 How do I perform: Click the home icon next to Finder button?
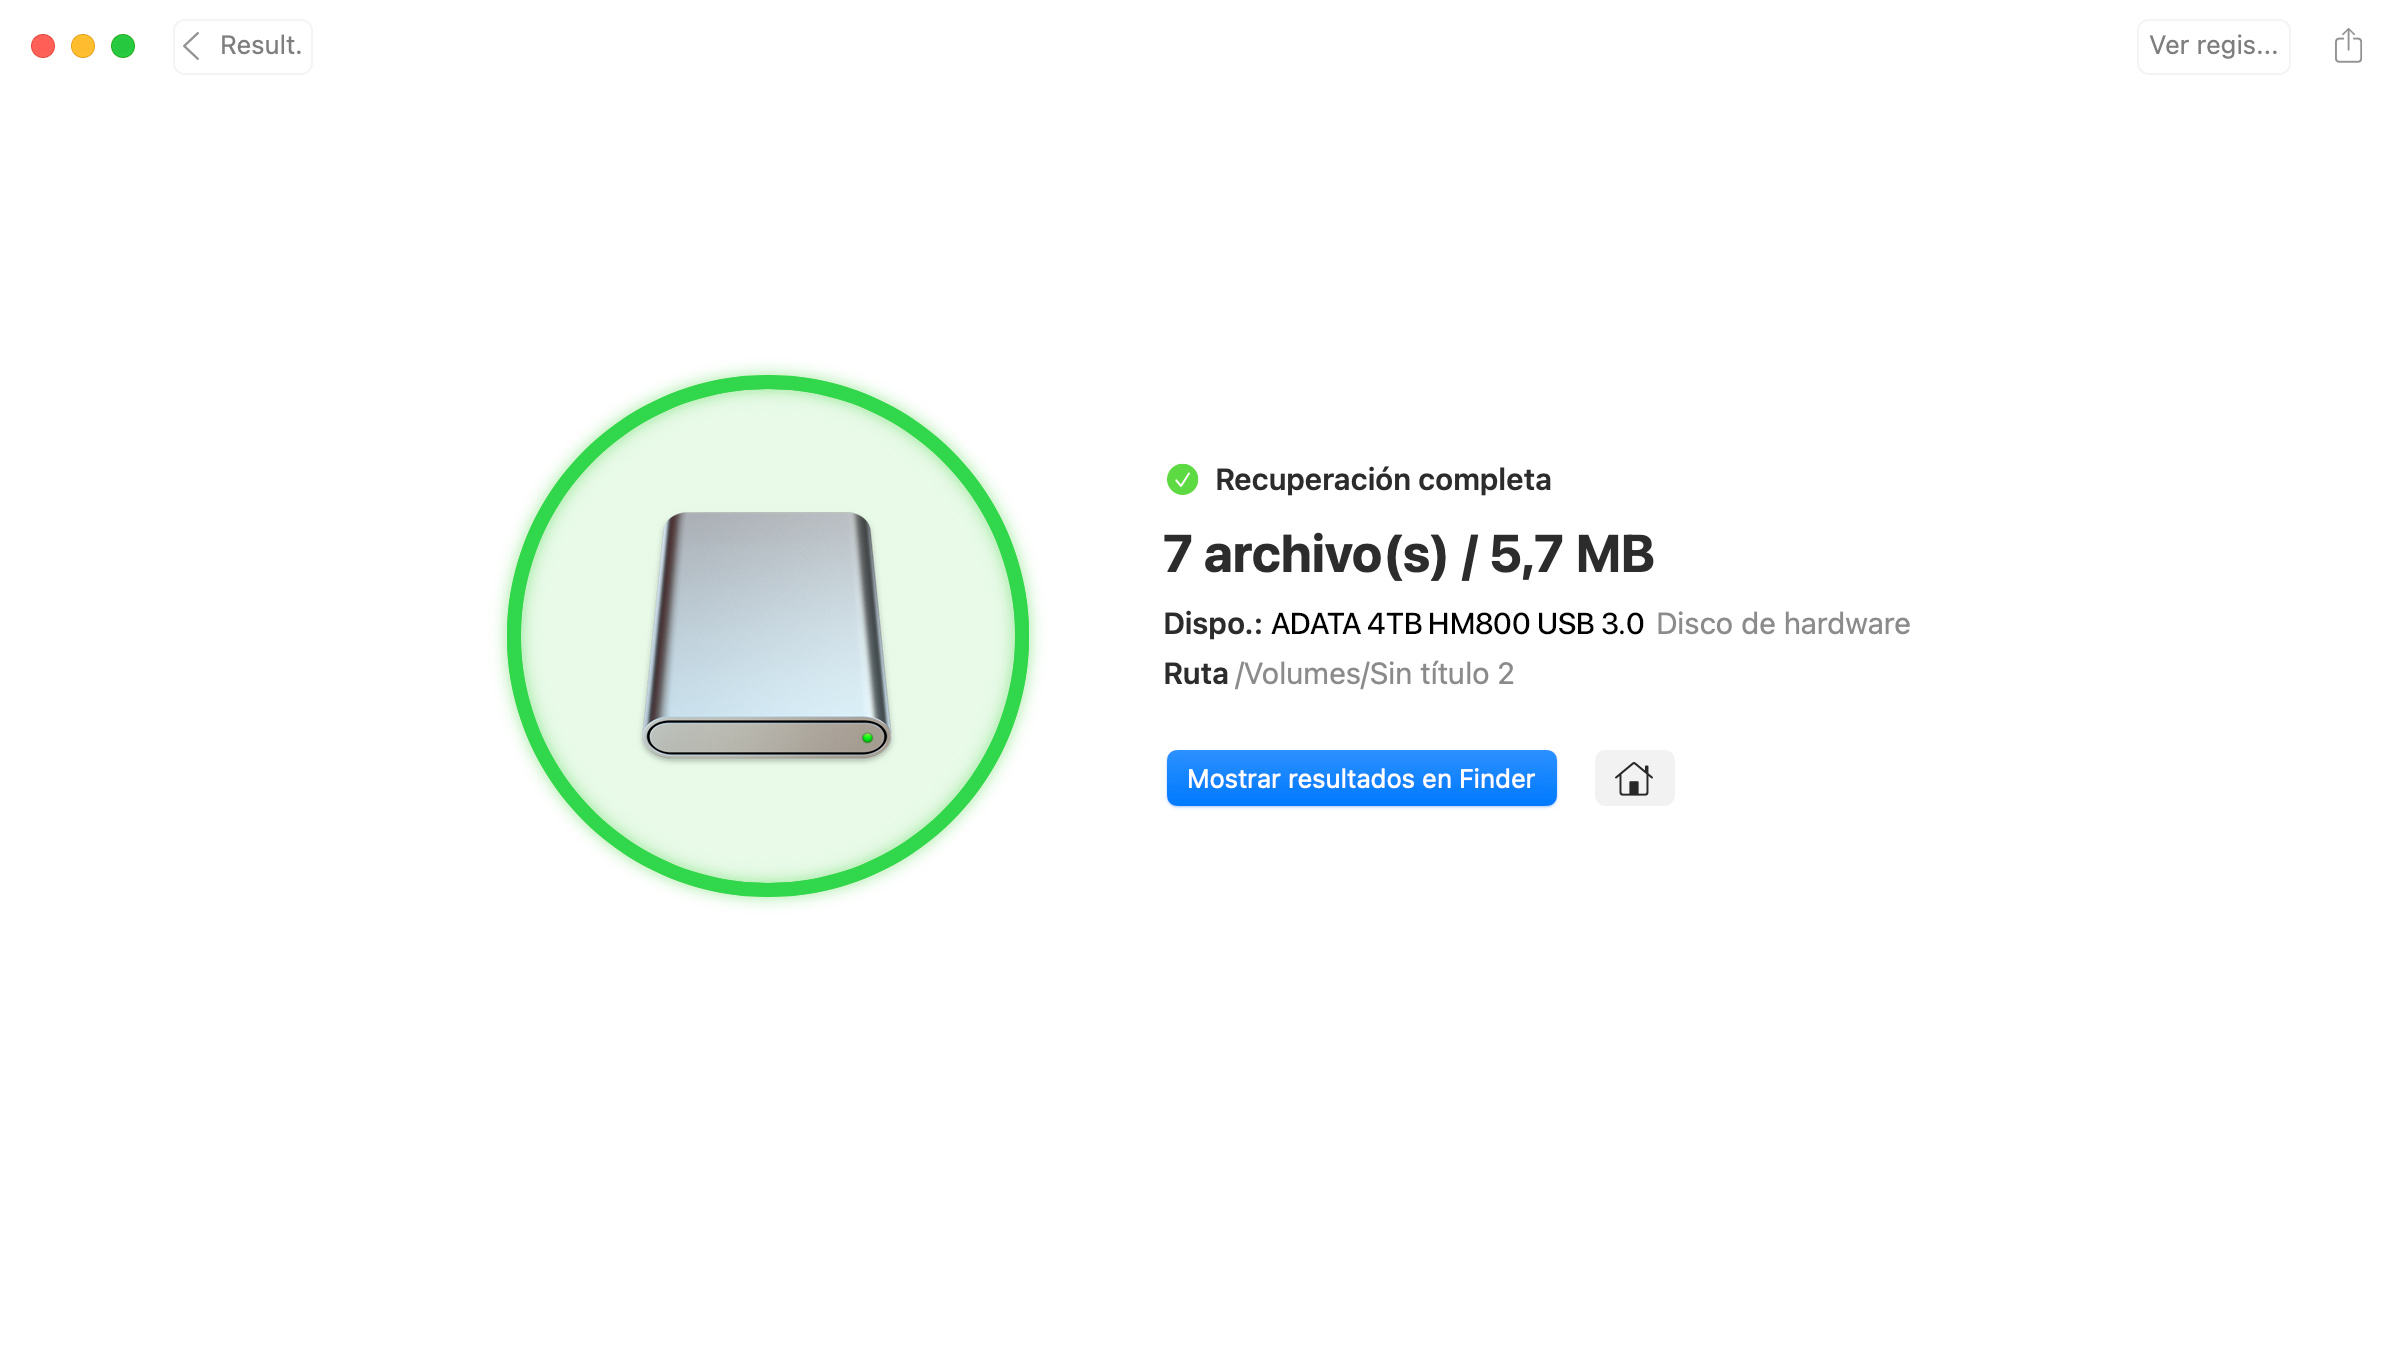[1634, 778]
